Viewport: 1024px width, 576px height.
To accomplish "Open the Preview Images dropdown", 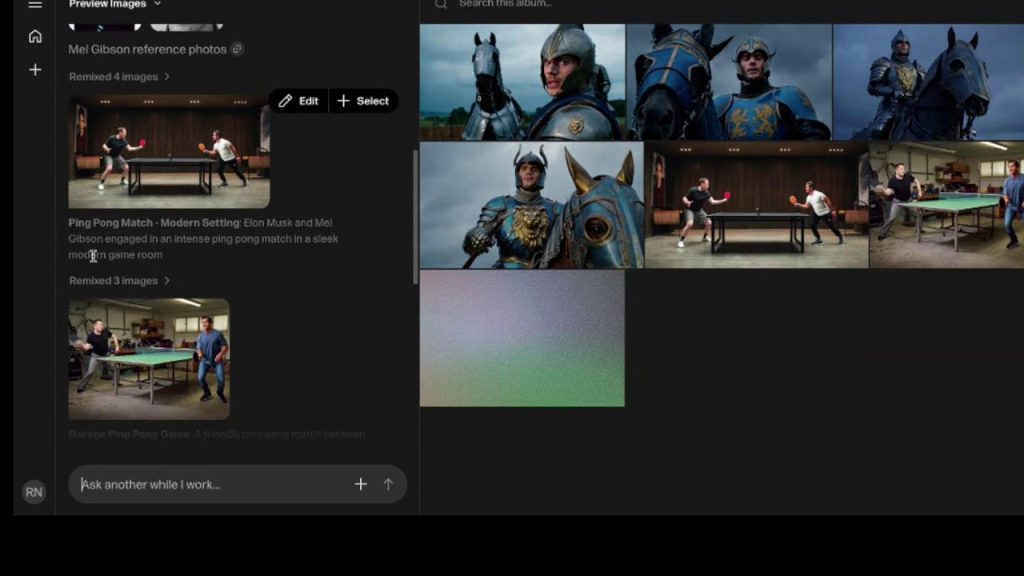I will (x=115, y=4).
